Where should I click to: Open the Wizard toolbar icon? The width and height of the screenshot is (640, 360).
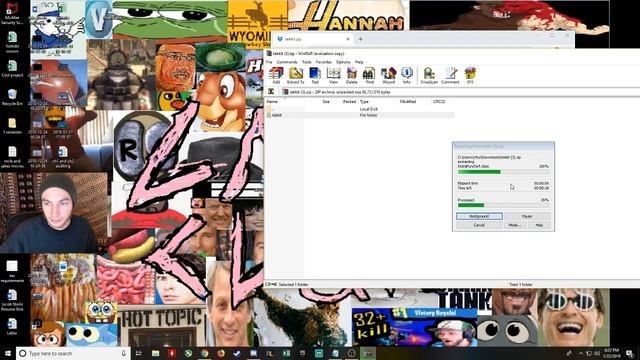coord(388,76)
